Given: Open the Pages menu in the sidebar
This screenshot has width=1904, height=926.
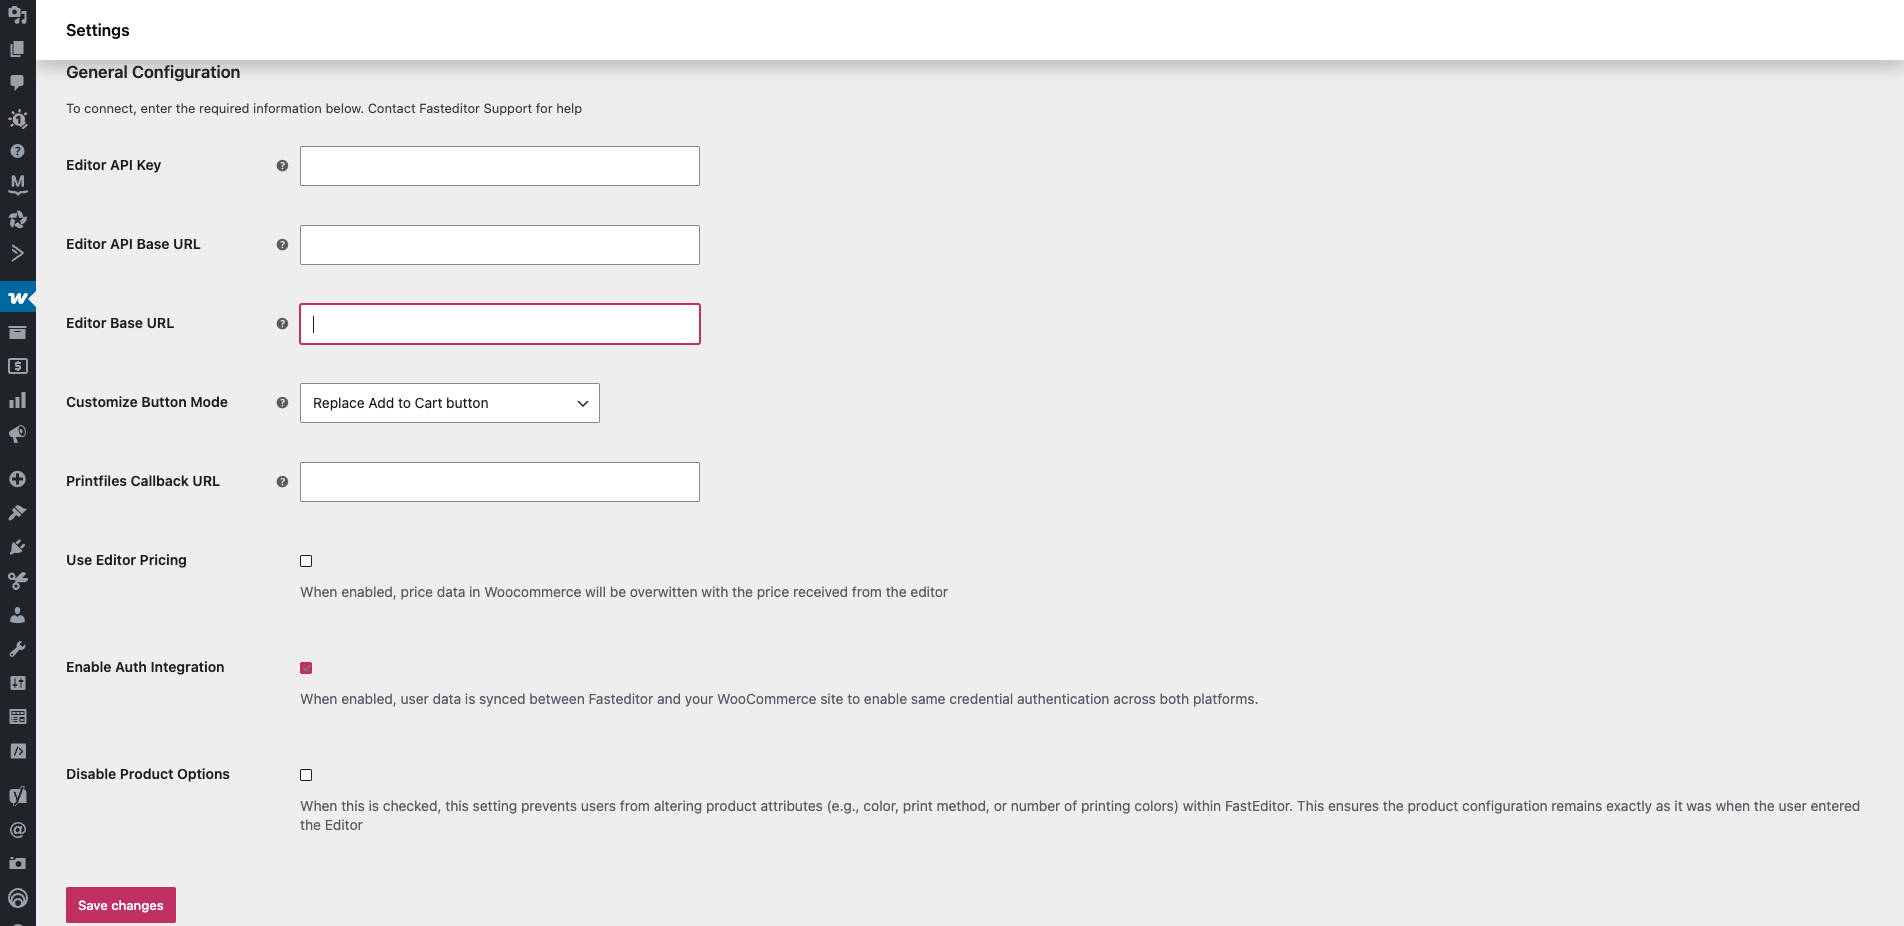Looking at the screenshot, I should (x=17, y=49).
